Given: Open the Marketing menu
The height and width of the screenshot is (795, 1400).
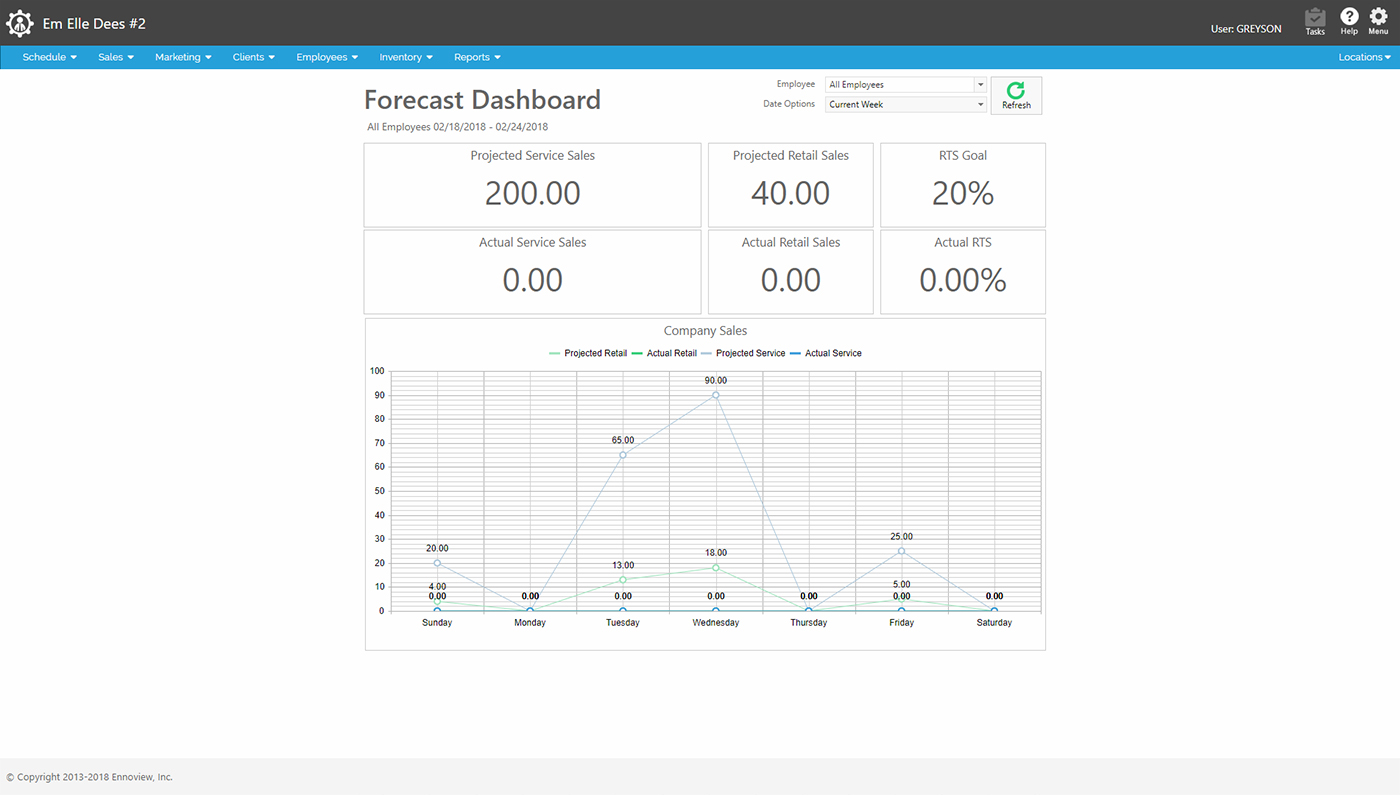Looking at the screenshot, I should tap(183, 57).
